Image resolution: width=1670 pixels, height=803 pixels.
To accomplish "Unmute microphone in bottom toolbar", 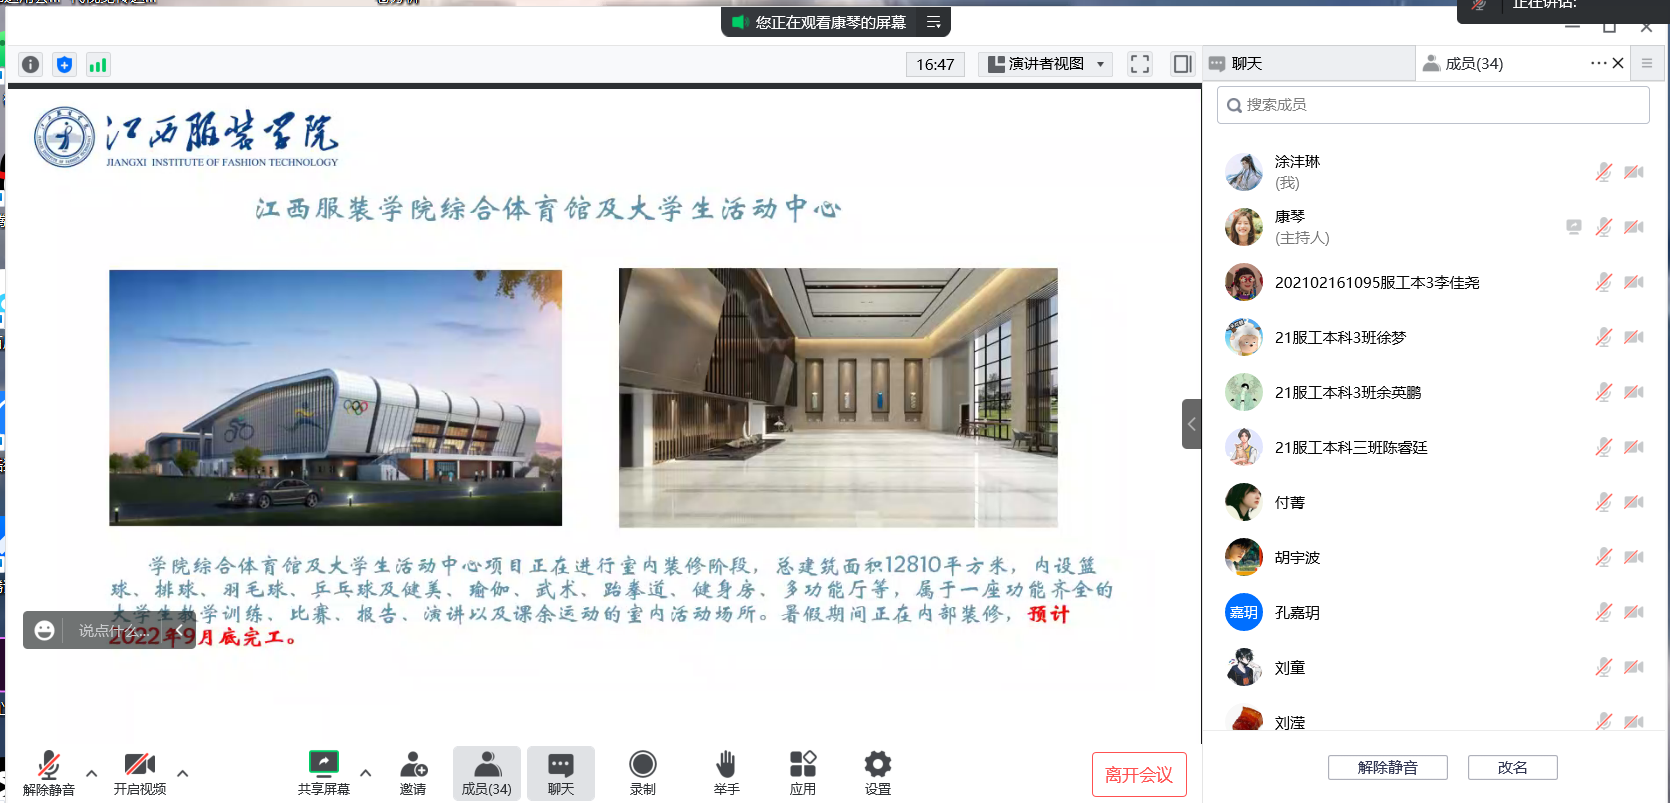I will [x=48, y=773].
